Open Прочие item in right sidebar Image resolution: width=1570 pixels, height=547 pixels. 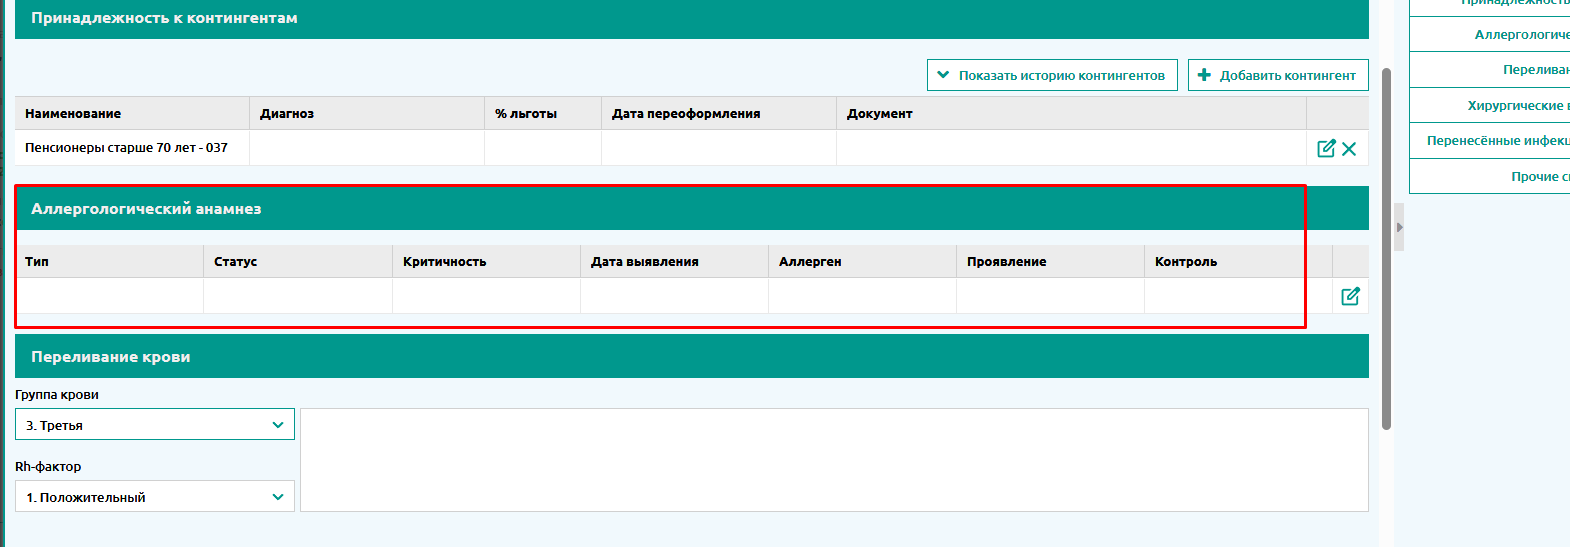point(1539,177)
